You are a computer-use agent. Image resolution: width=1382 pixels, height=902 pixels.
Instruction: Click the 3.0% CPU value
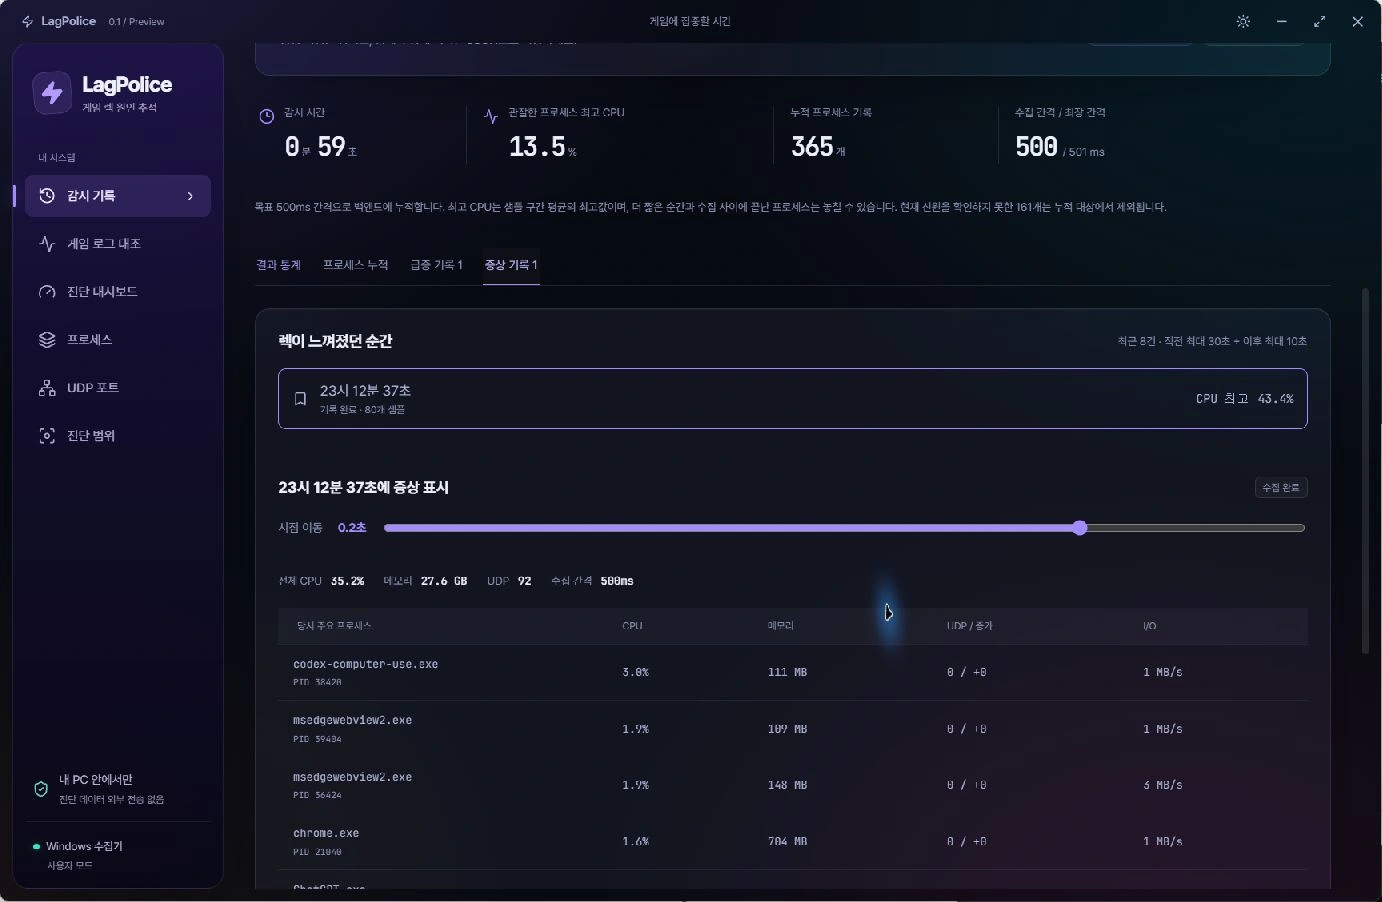tap(635, 672)
